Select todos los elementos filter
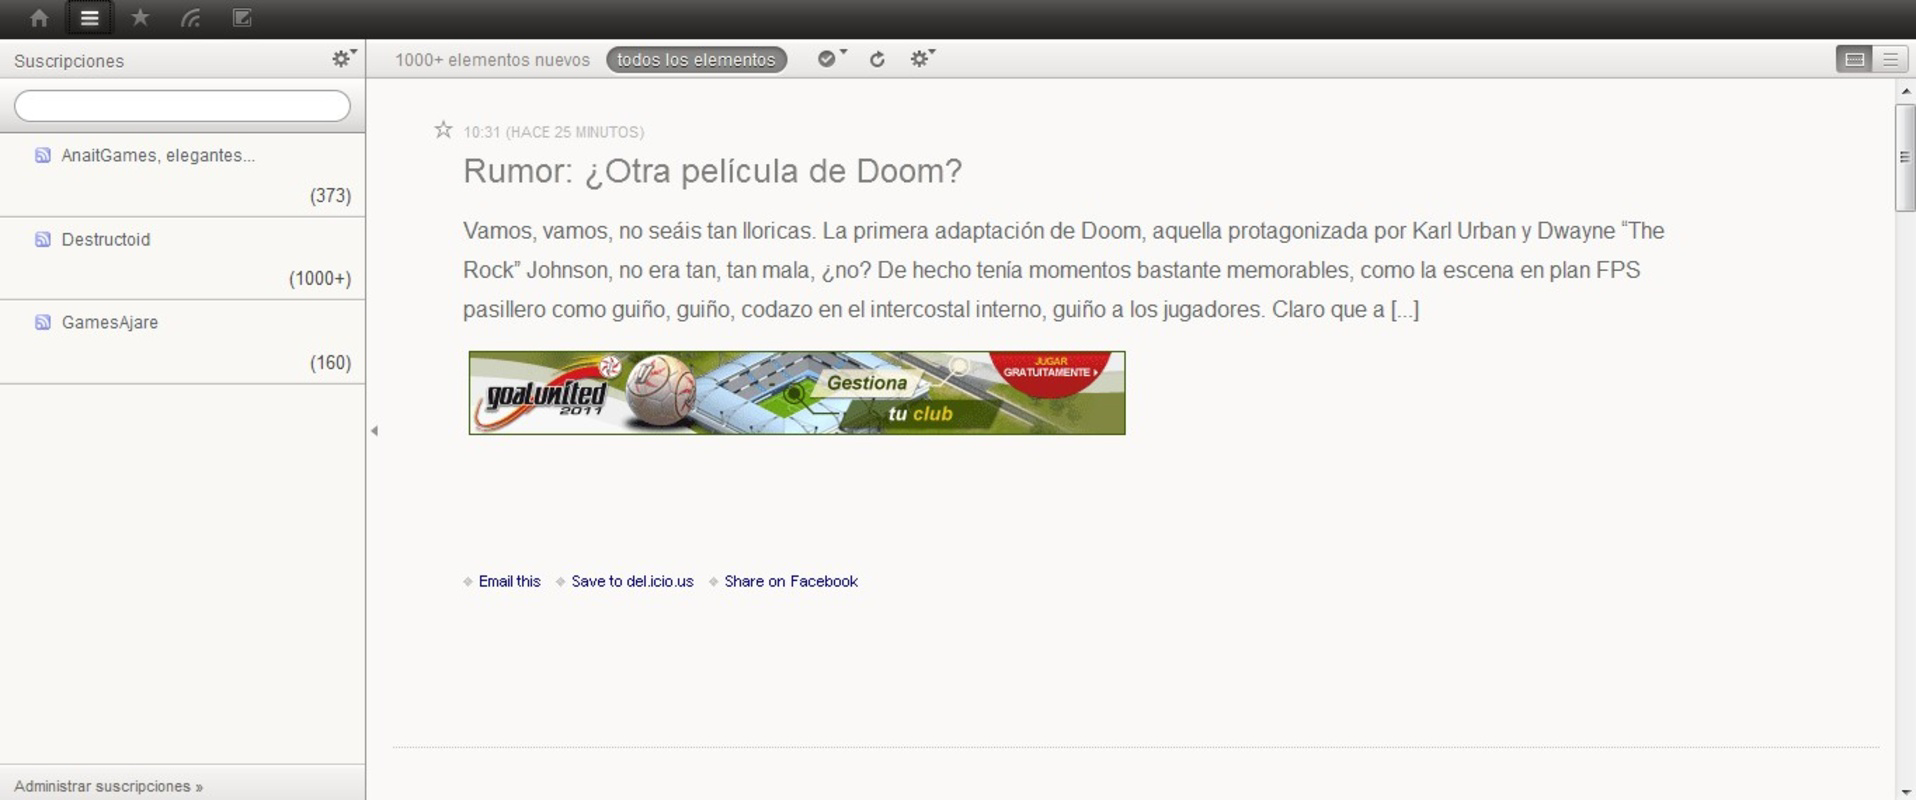This screenshot has height=800, width=1916. tap(696, 60)
